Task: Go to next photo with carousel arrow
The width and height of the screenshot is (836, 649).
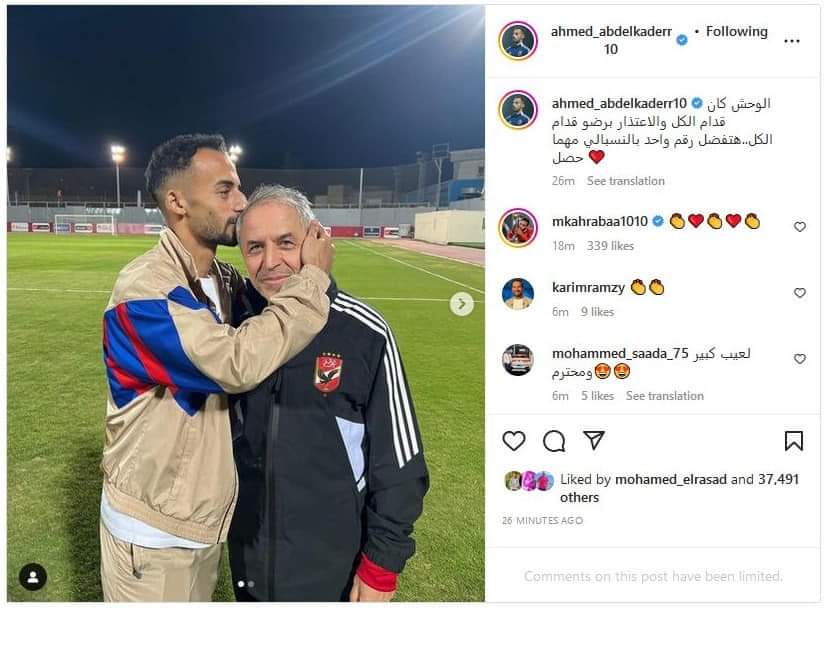Action: (x=462, y=304)
